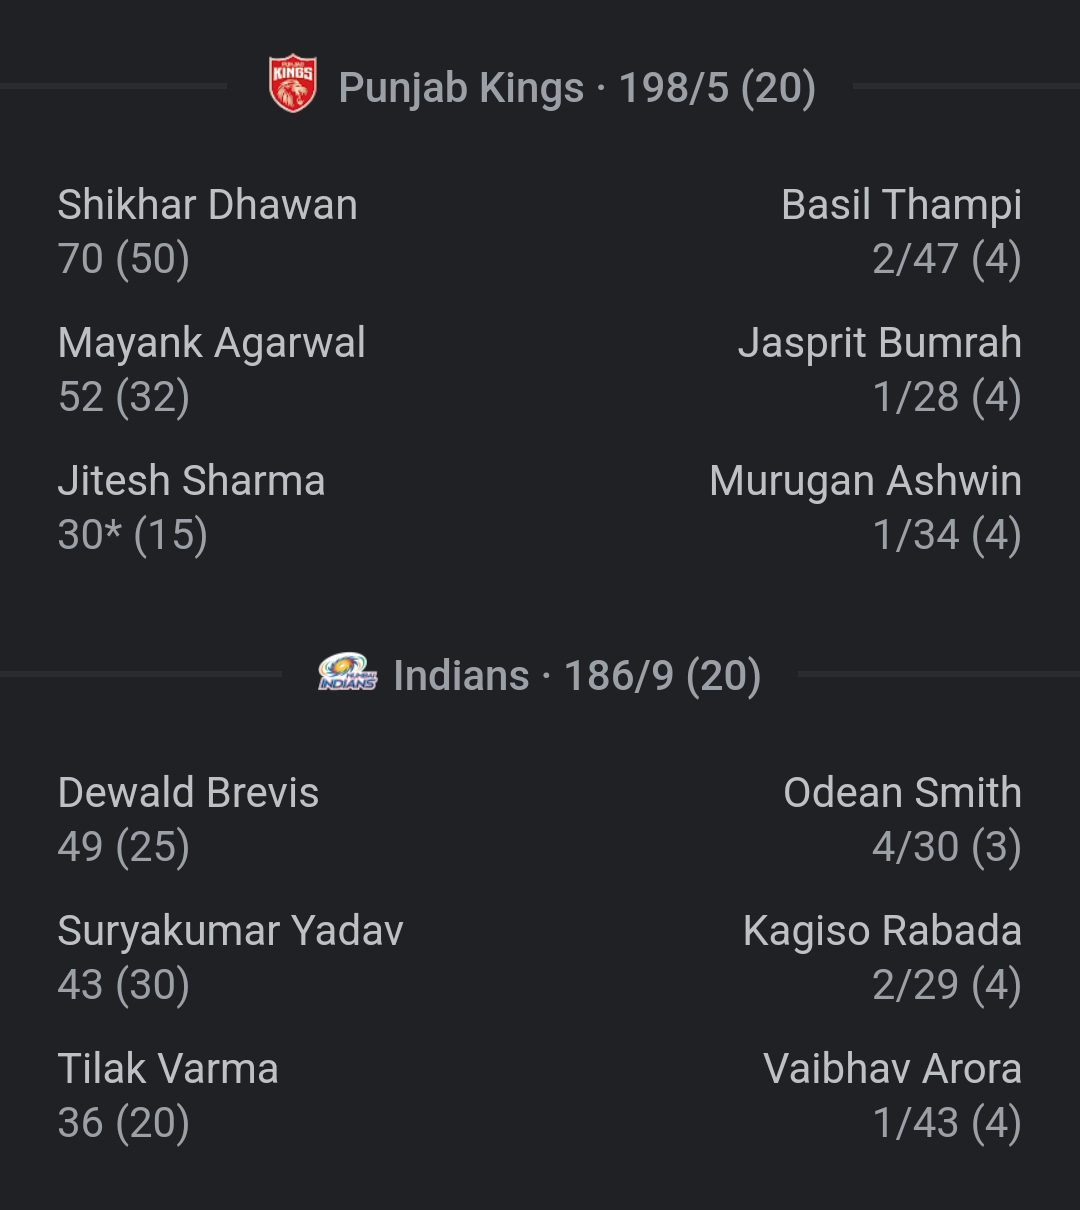Open Vaibhav Arora's player entry
Viewport: 1080px width, 1210px height.
pos(892,1069)
